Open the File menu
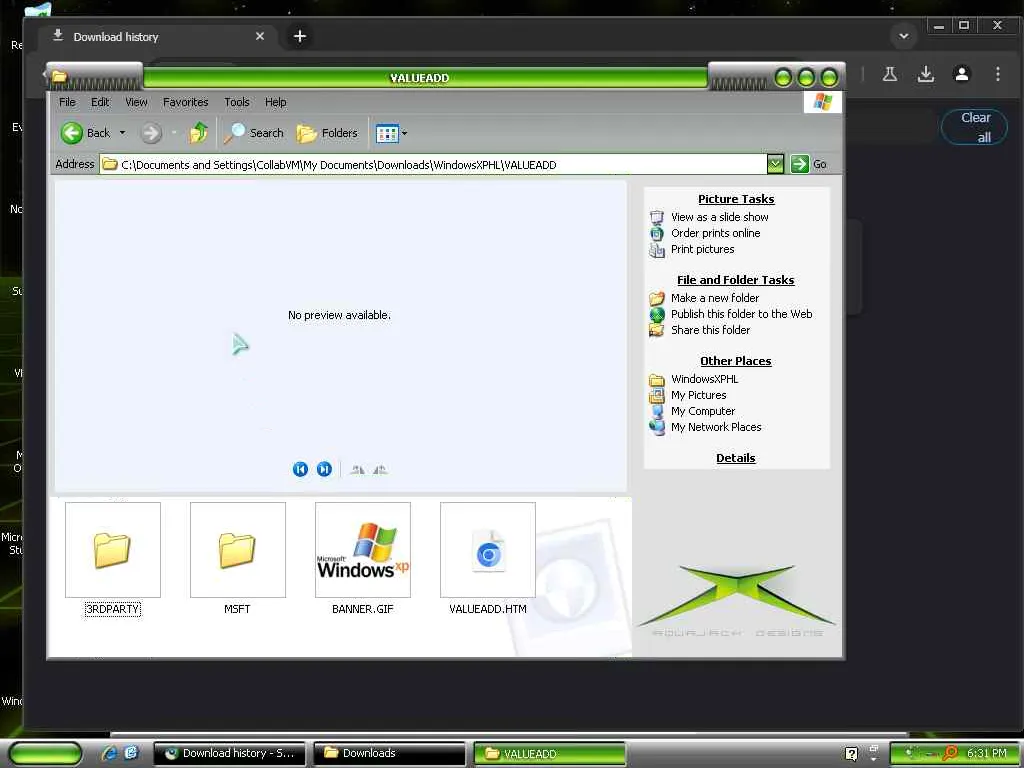The height and width of the screenshot is (768, 1024). [x=67, y=102]
